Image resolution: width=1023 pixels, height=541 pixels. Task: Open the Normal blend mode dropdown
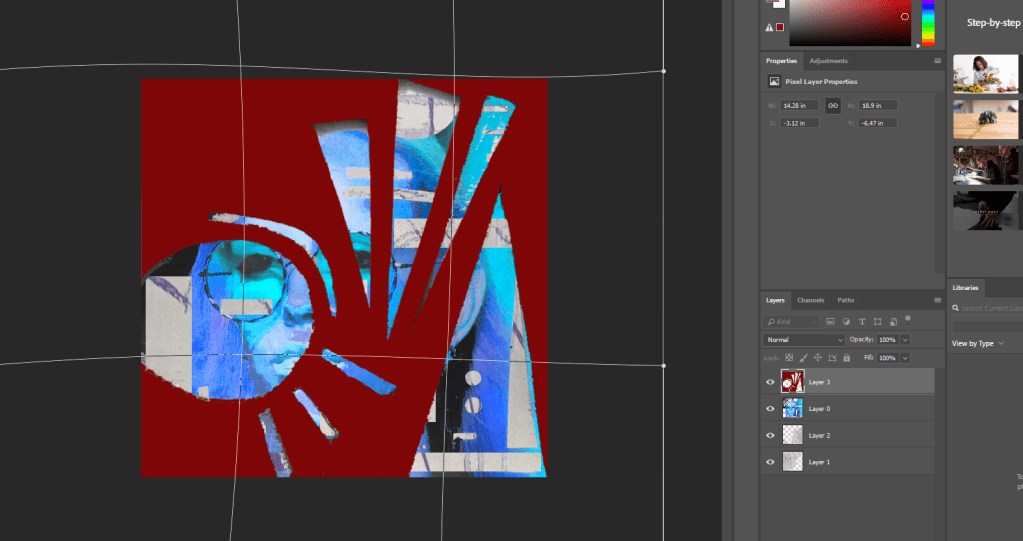point(805,340)
